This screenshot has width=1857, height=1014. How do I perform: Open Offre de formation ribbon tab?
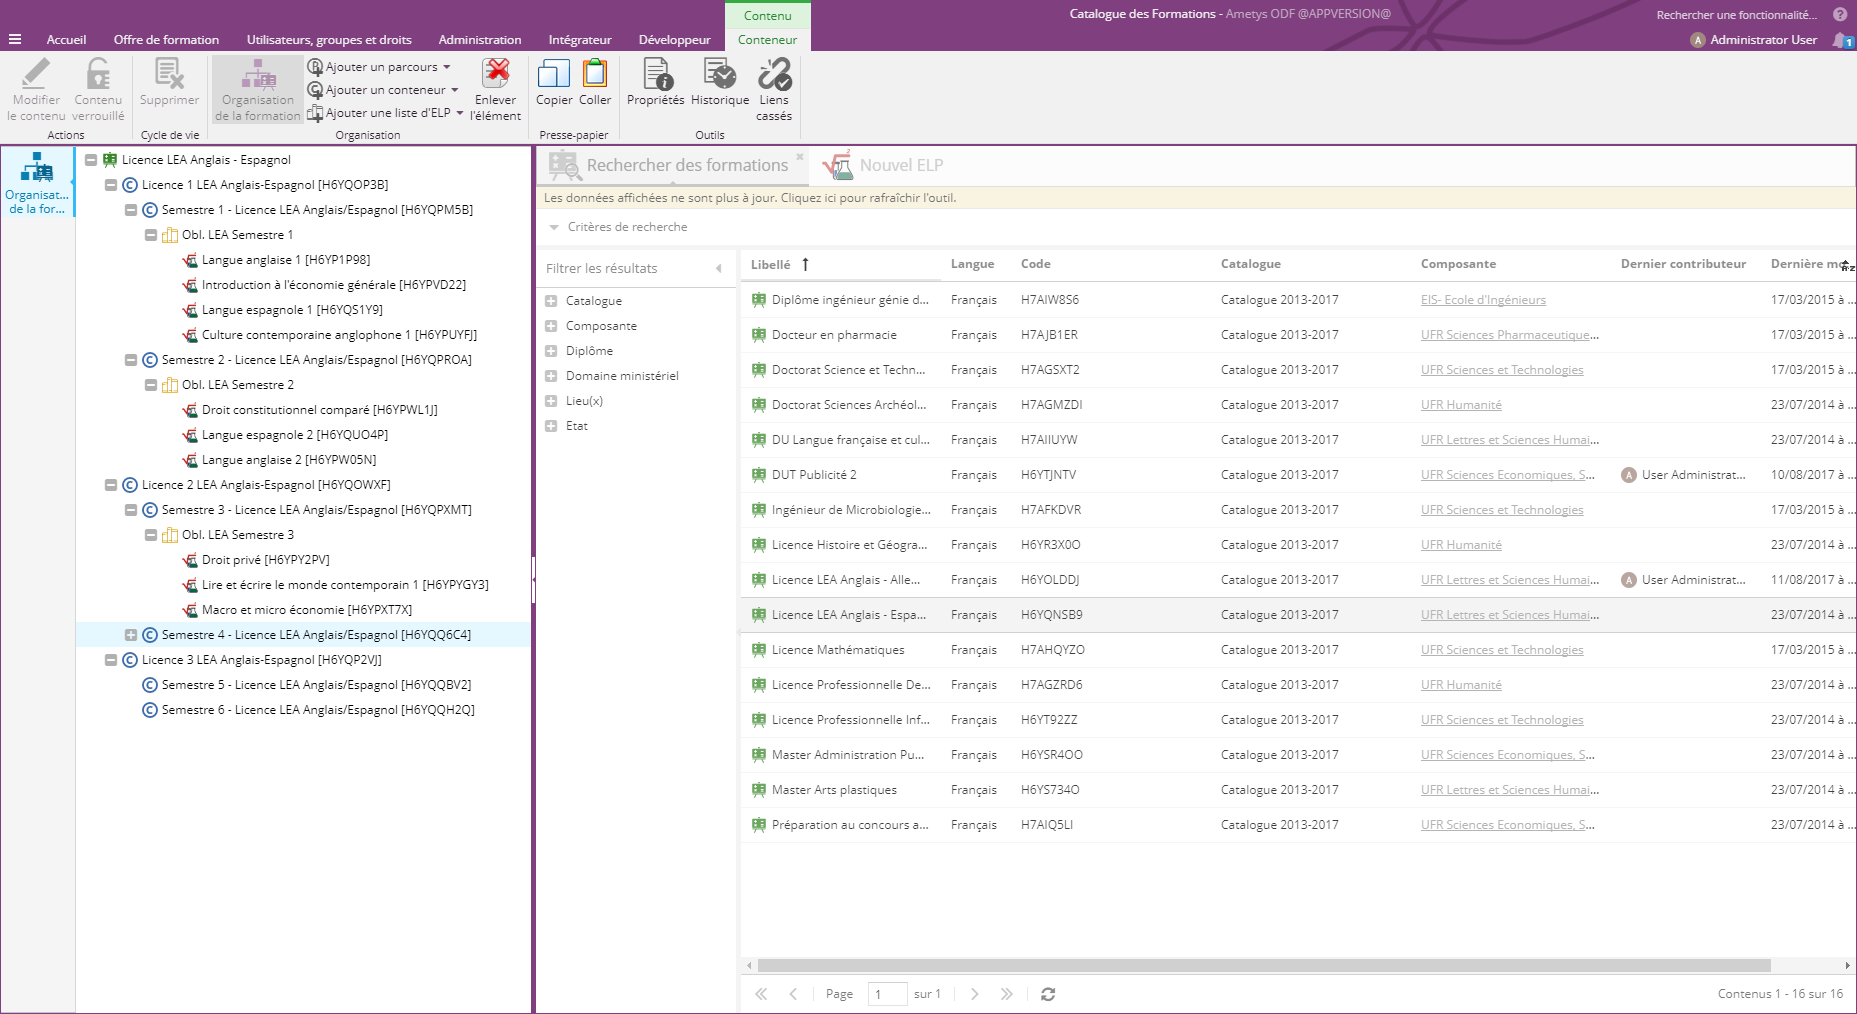[x=166, y=40]
